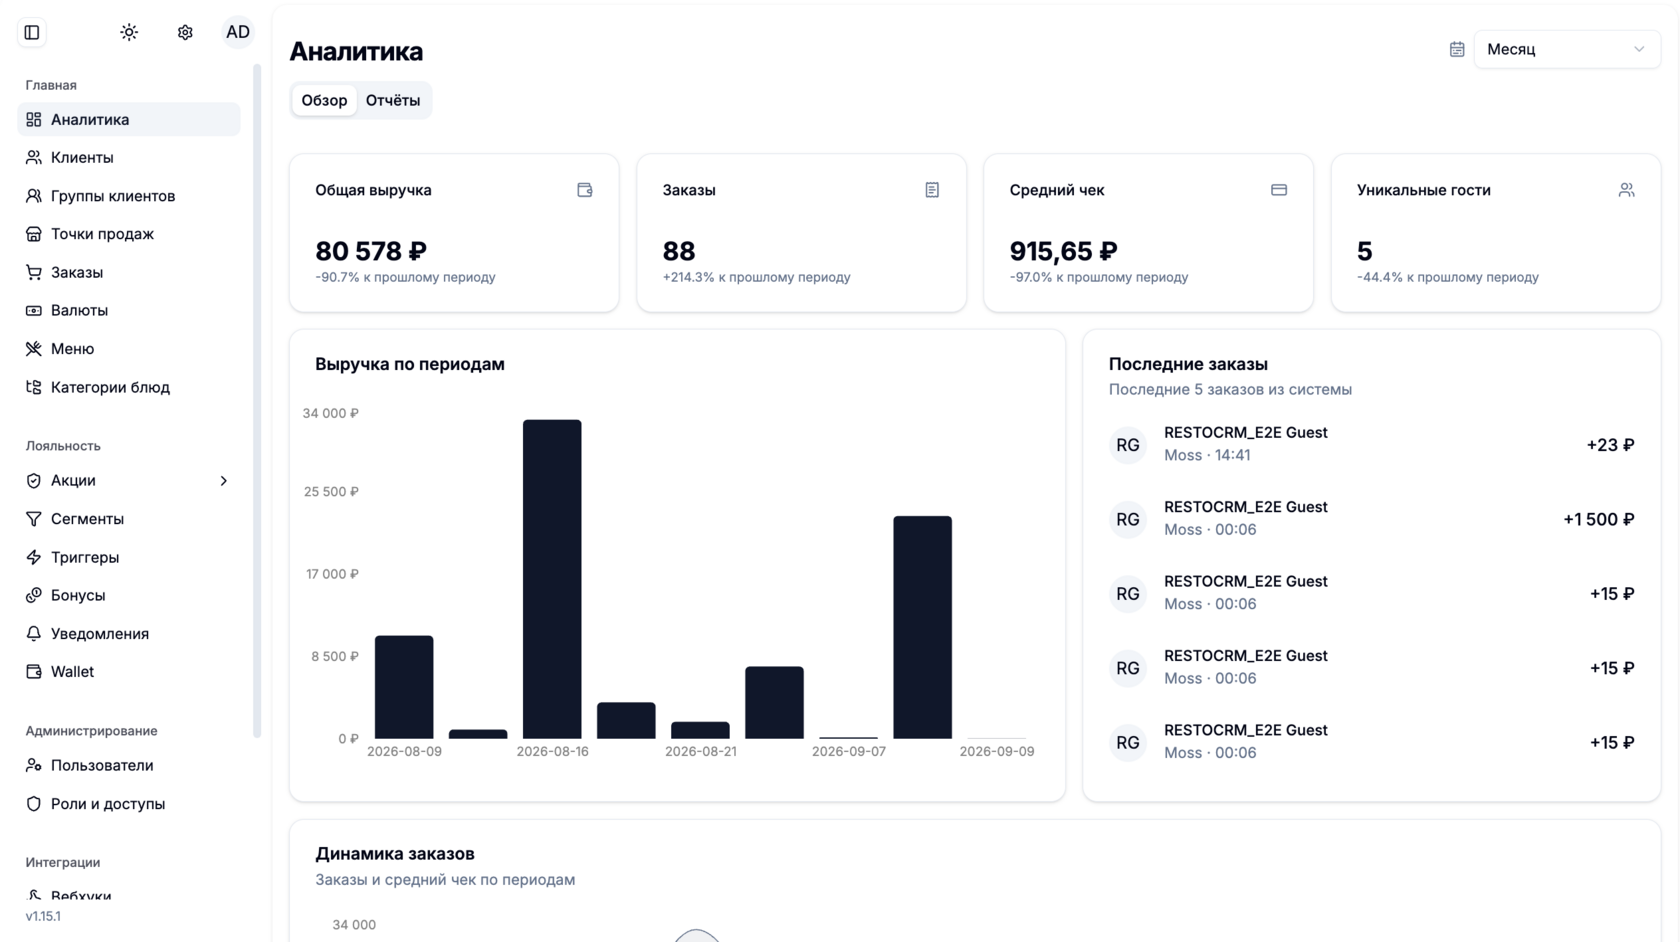This screenshot has height=942, width=1680.
Task: Open the Месяц period dropdown
Action: [1567, 49]
